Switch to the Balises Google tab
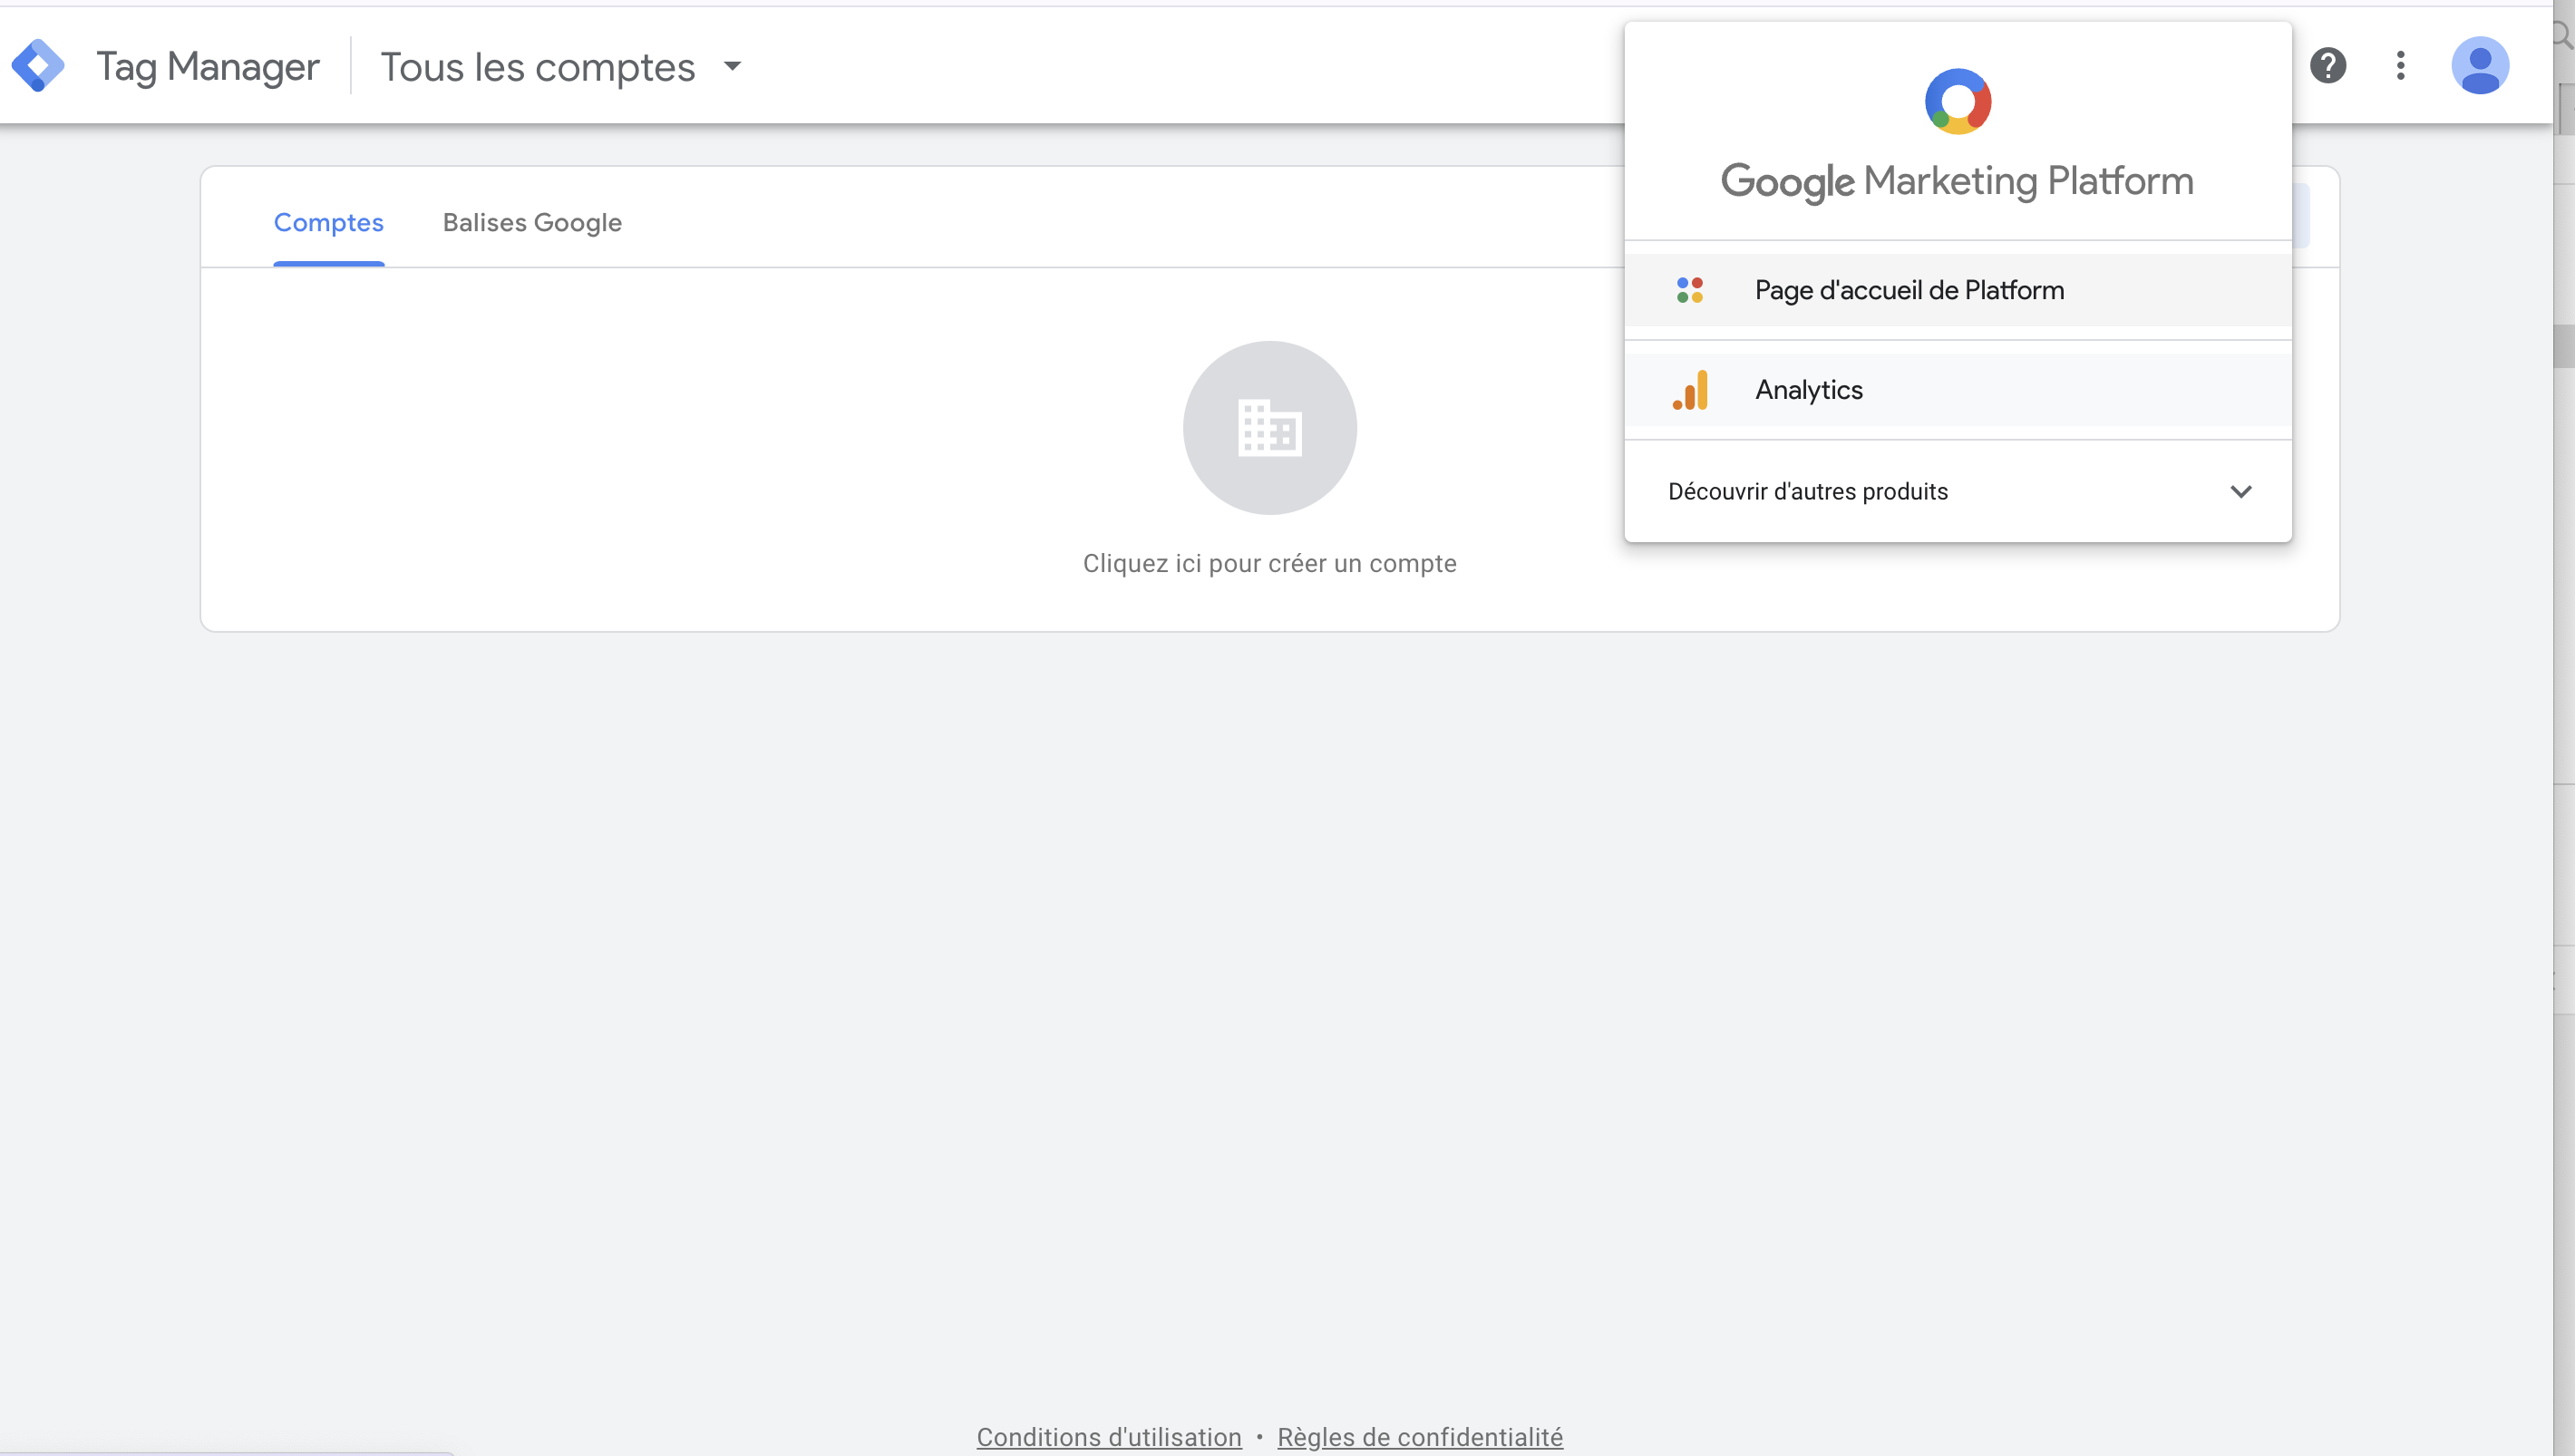2575x1456 pixels. pyautogui.click(x=532, y=223)
